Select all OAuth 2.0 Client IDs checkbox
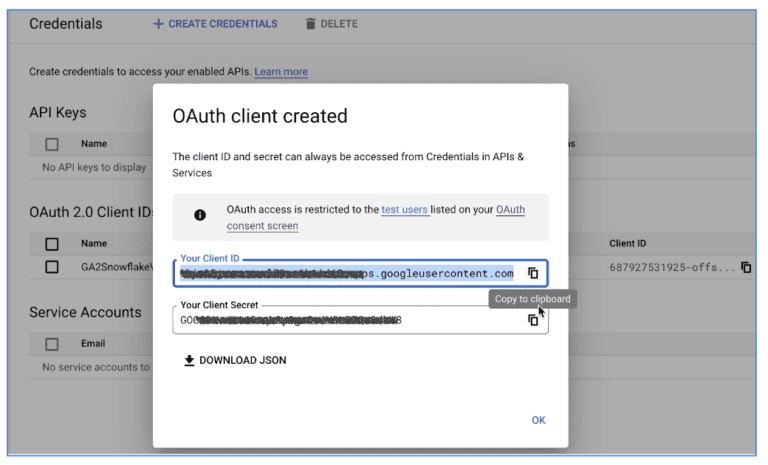 52,244
